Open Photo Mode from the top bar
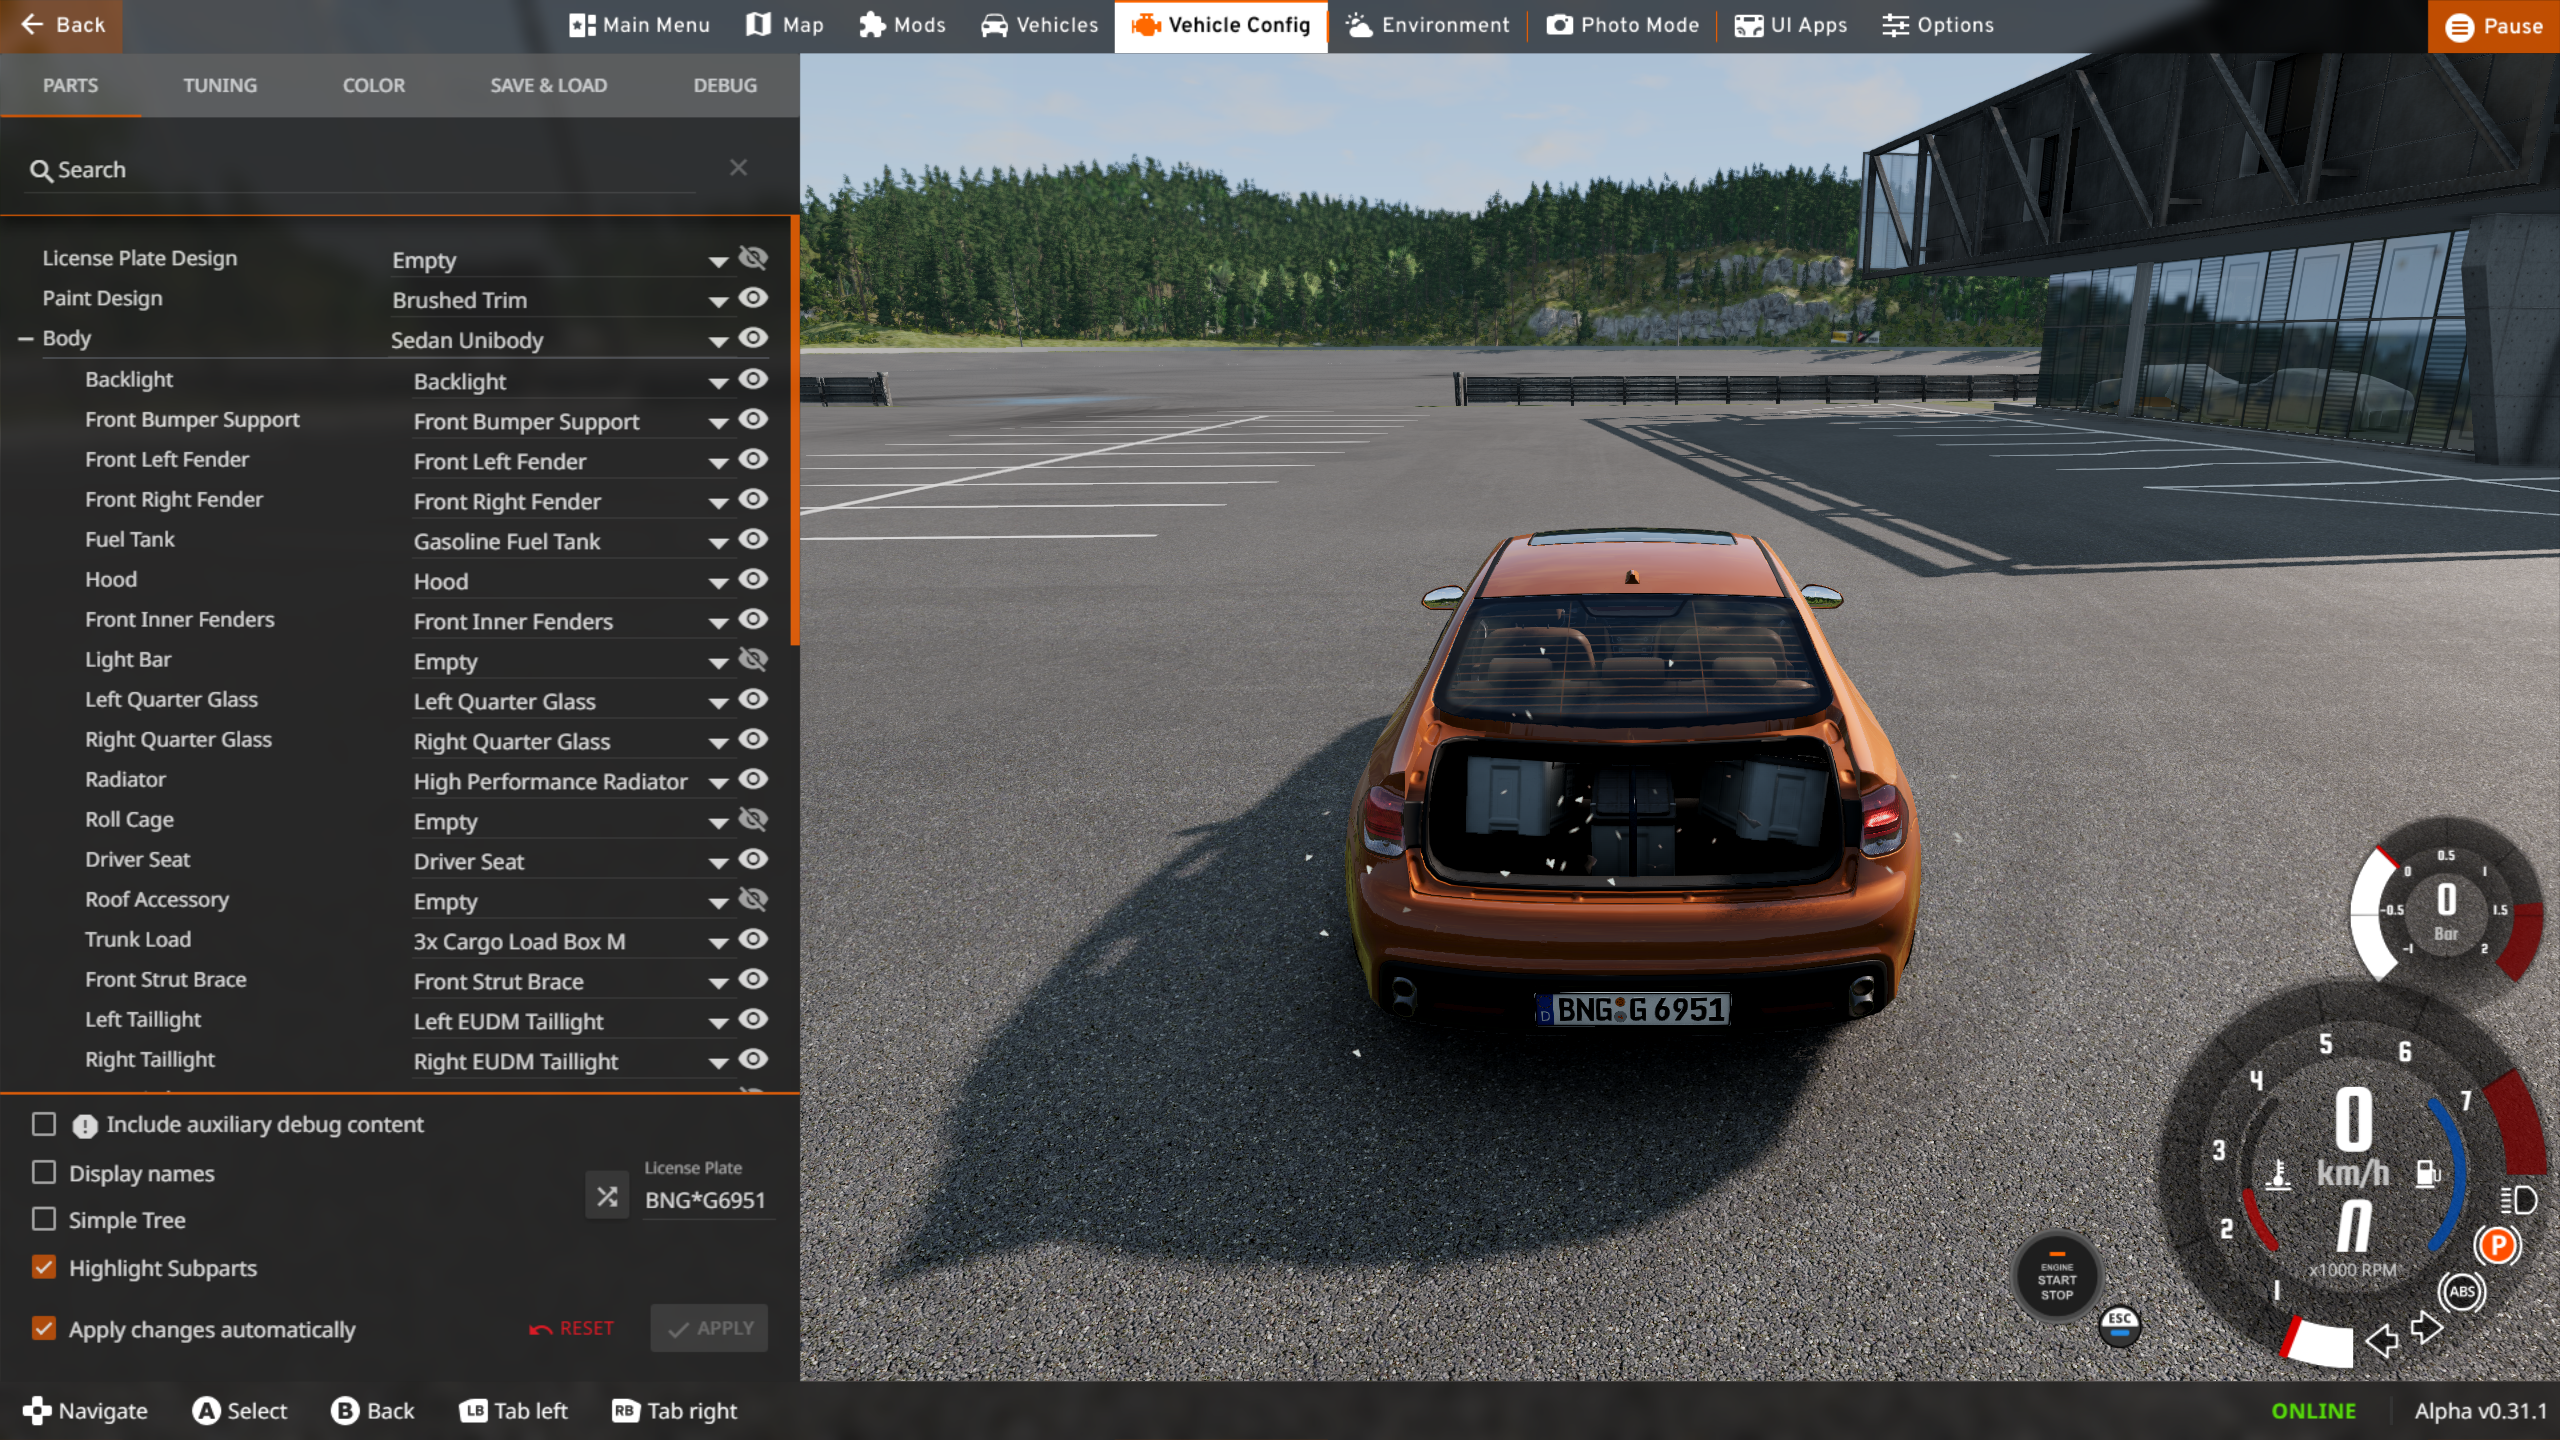2560x1440 pixels. pyautogui.click(x=1622, y=25)
